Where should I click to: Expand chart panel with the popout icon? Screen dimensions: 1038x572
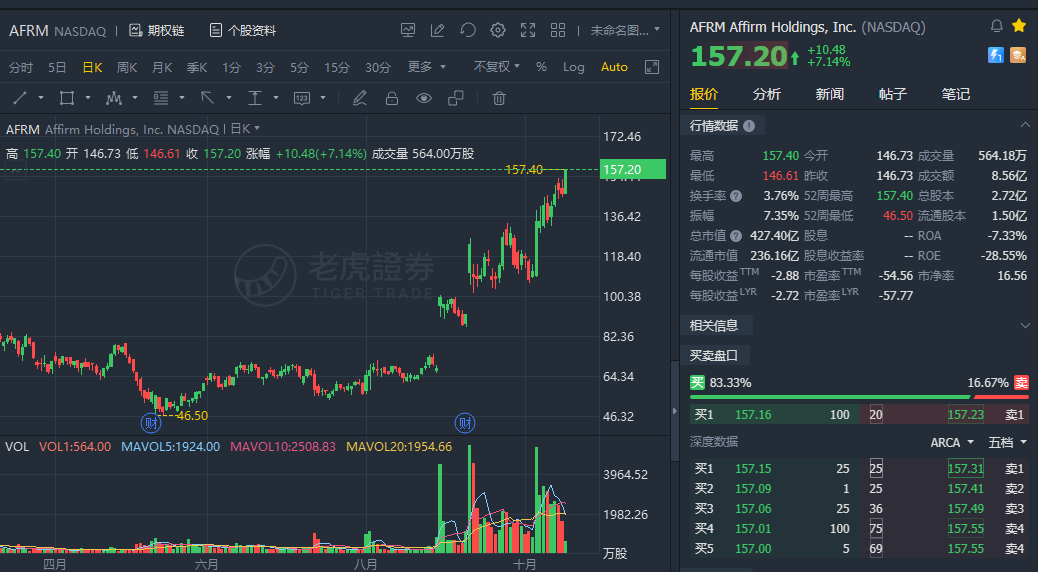652,67
